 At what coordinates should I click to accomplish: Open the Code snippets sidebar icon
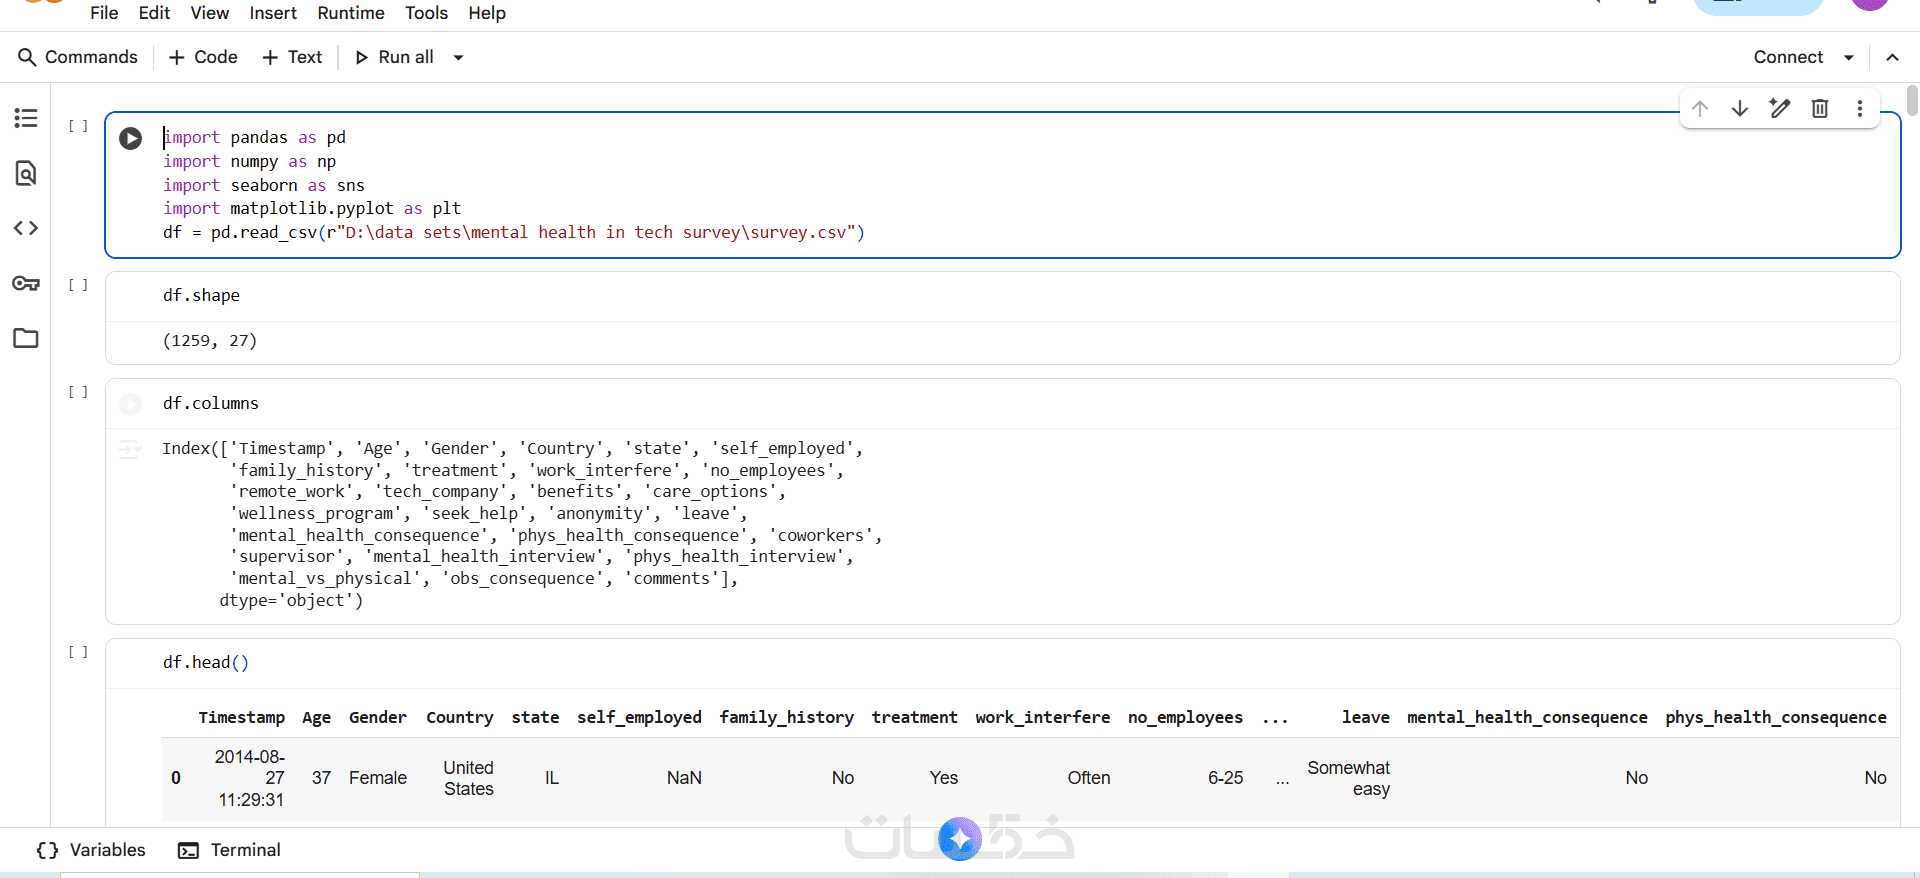[x=26, y=228]
